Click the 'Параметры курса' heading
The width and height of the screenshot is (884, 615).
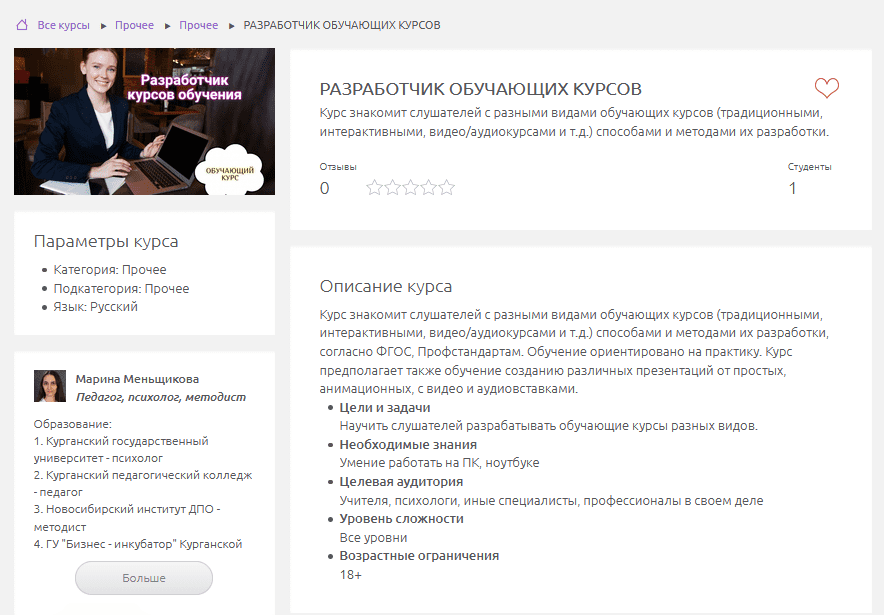(106, 241)
